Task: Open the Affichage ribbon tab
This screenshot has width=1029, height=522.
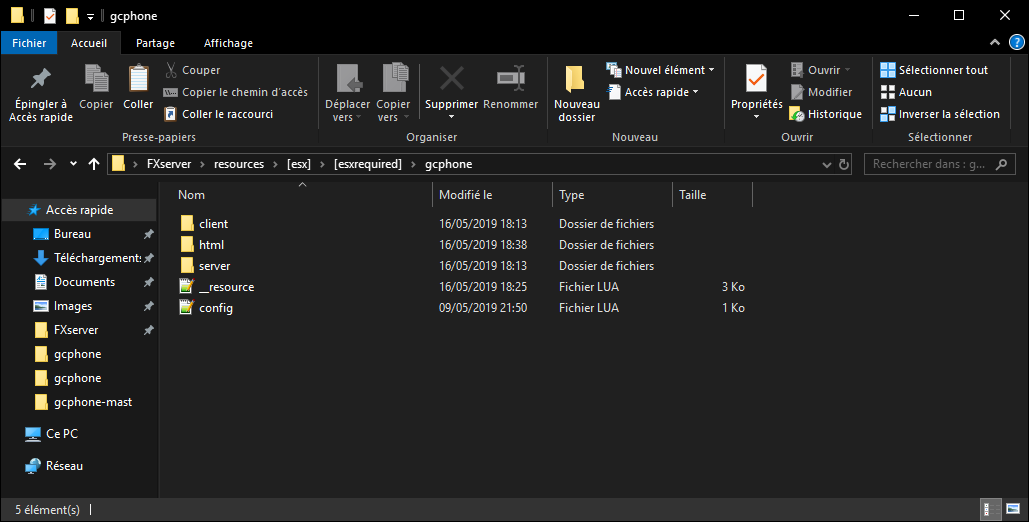Action: (x=228, y=43)
